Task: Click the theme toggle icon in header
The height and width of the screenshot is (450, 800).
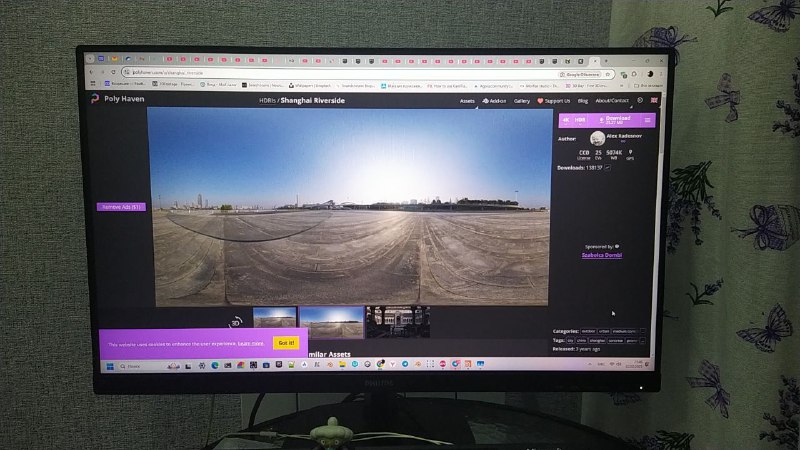Action: click(640, 100)
